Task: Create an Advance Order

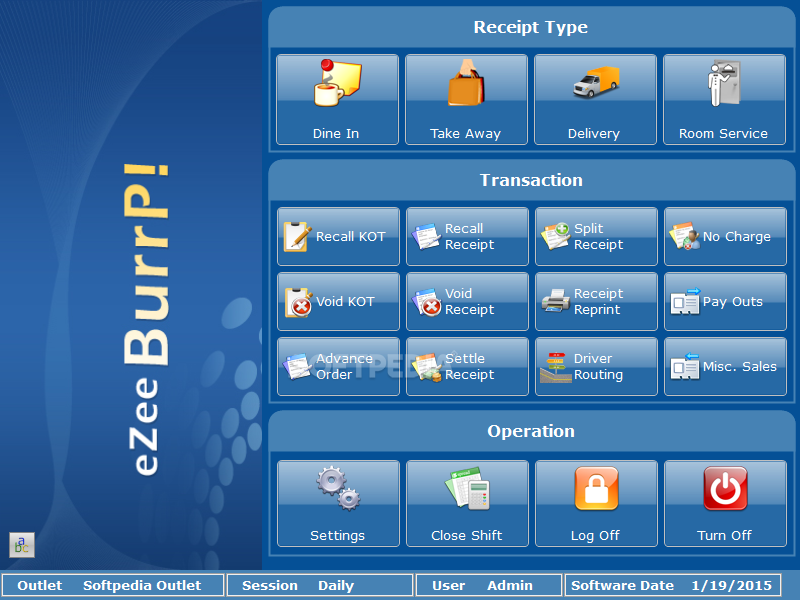Action: click(338, 366)
